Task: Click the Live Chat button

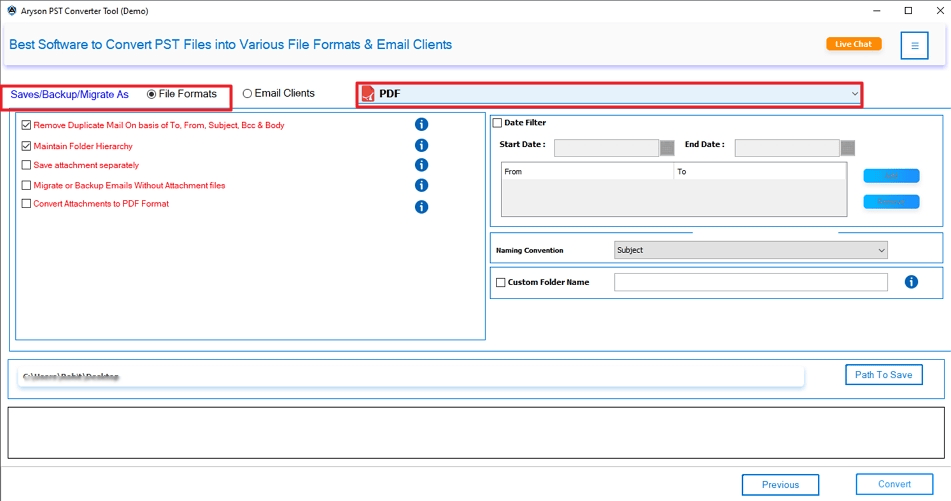Action: (x=853, y=44)
